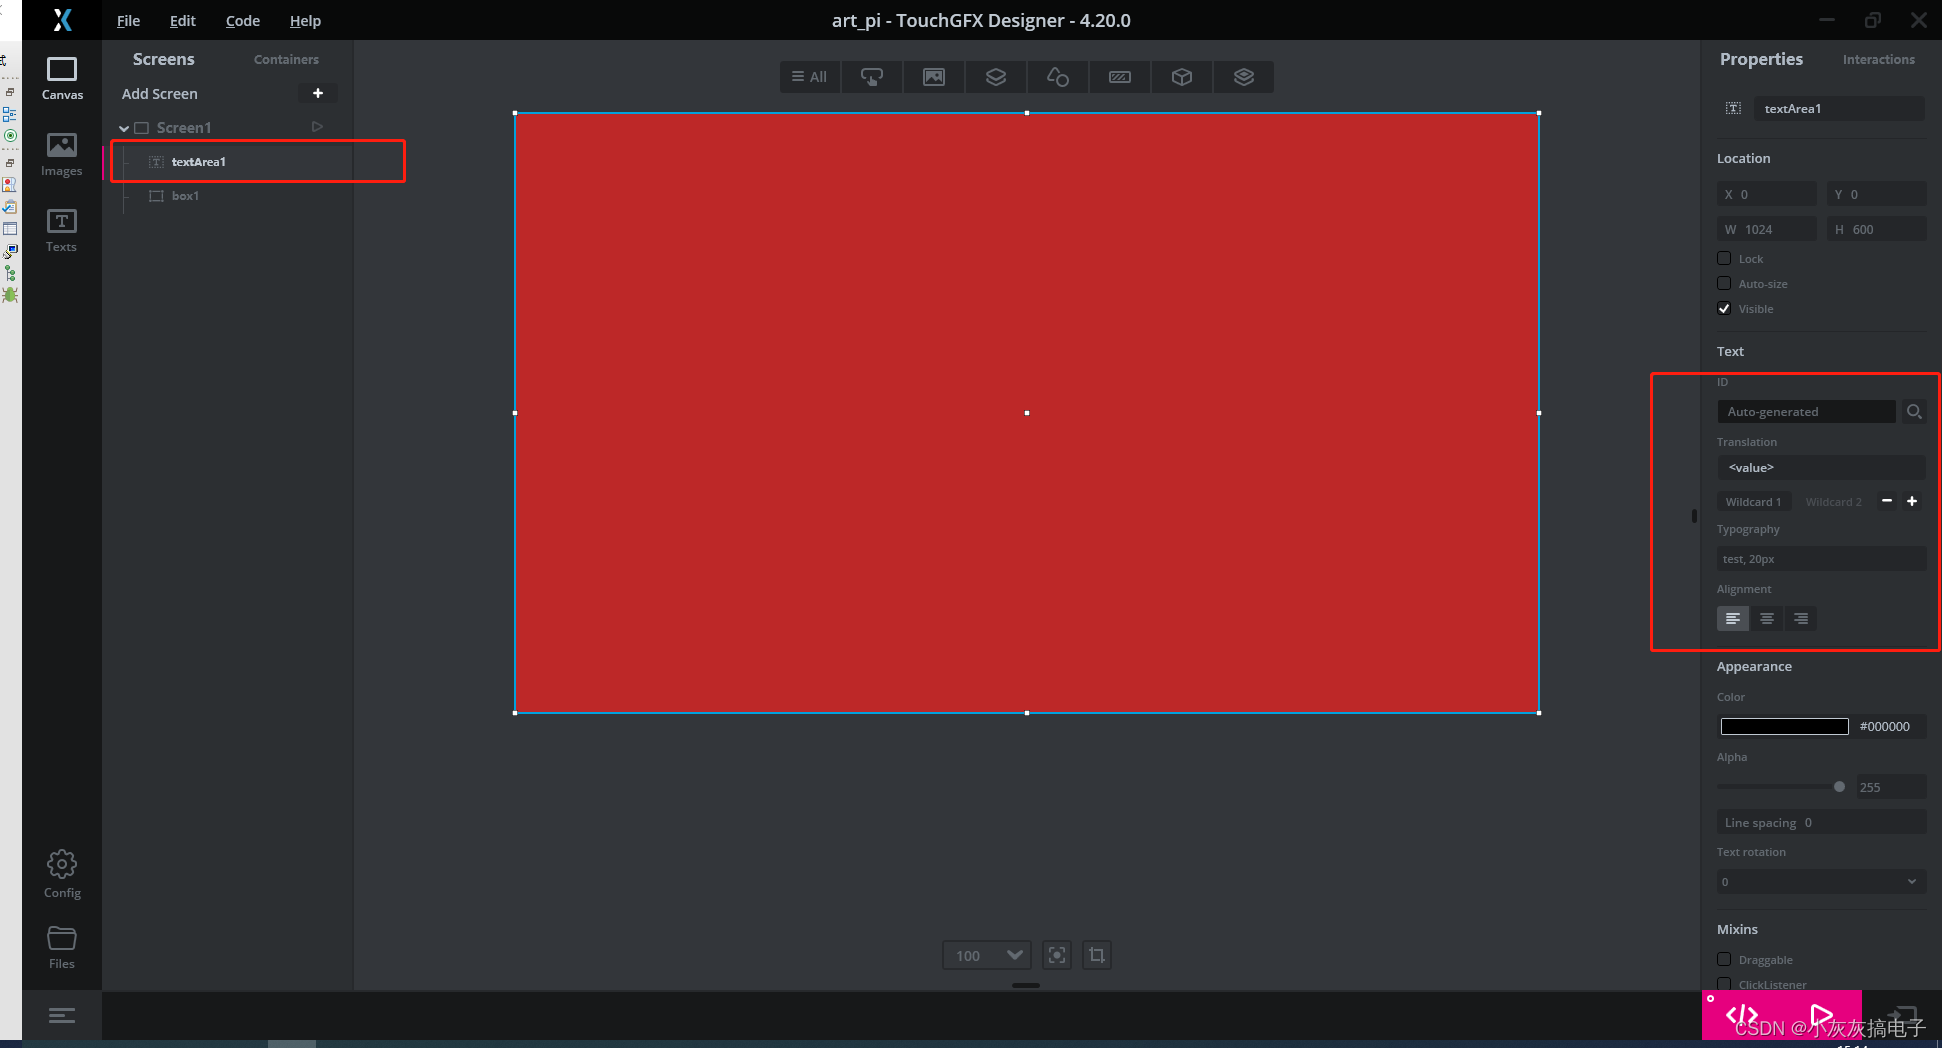1942x1048 pixels.
Task: Click the play arrow next to Screen1
Action: [x=317, y=127]
